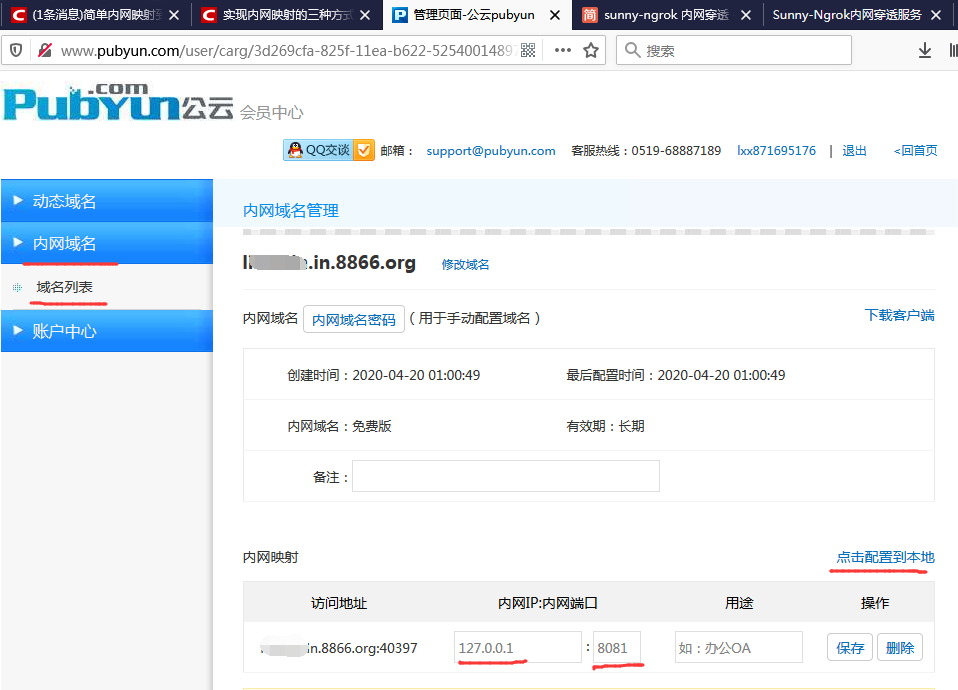This screenshot has width=958, height=690.
Task: Click the 会员中心 label
Action: tap(271, 112)
